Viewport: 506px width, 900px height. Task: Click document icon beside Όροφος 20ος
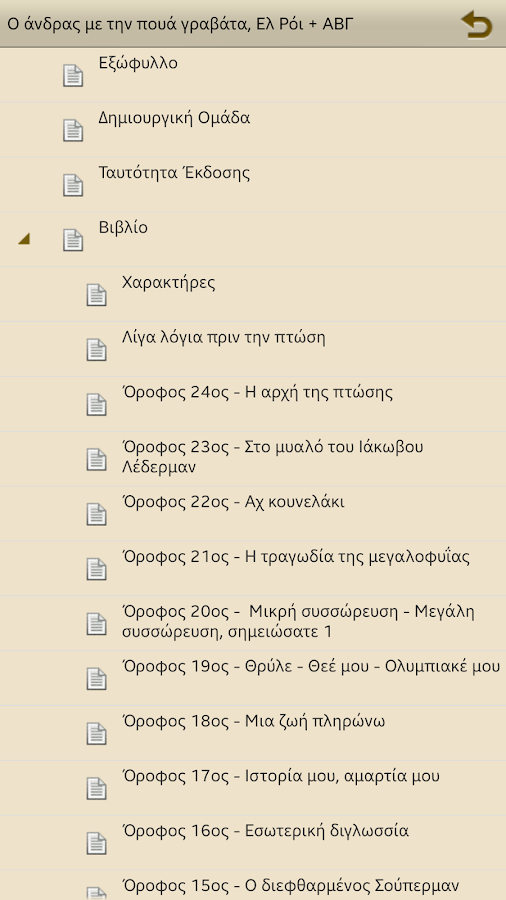pos(96,624)
